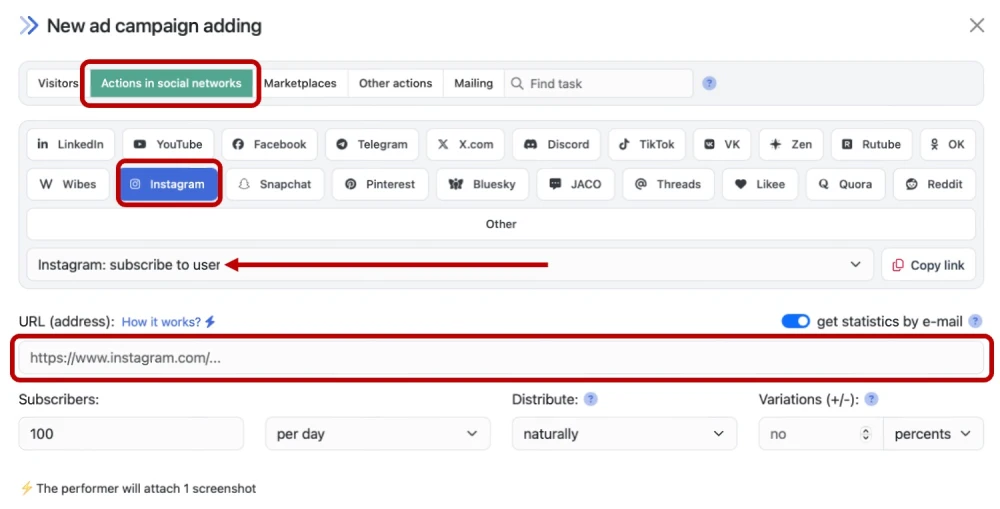Select the Discord network button
The width and height of the screenshot is (1000, 509).
coord(556,144)
